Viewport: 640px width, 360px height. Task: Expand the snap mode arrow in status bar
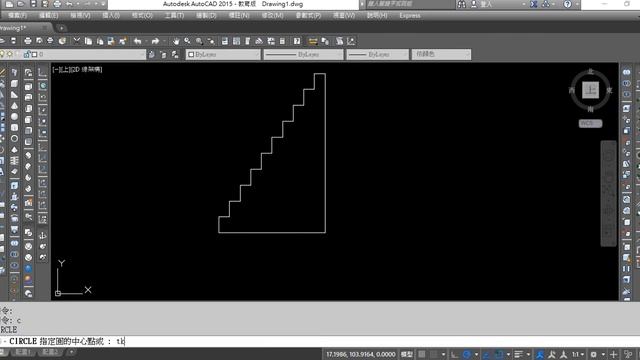443,354
